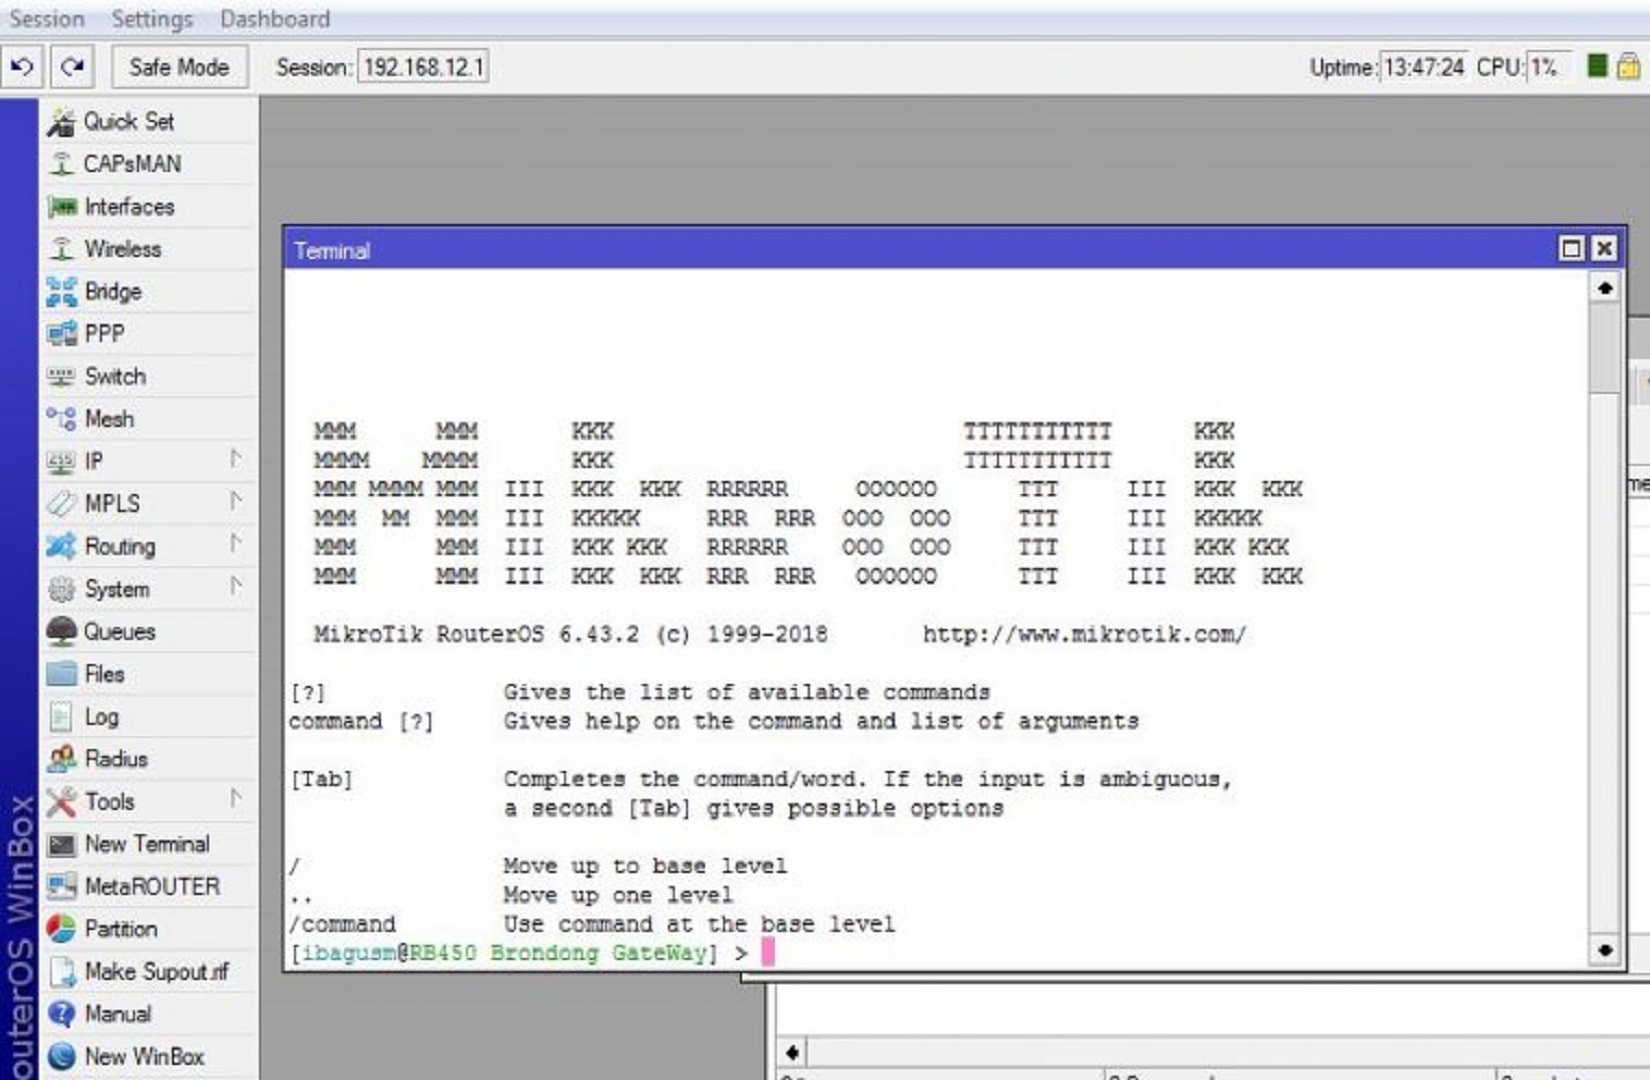Click the undo arrow icon in toolbar
Viewport: 1650px width, 1080px height.
21,67
